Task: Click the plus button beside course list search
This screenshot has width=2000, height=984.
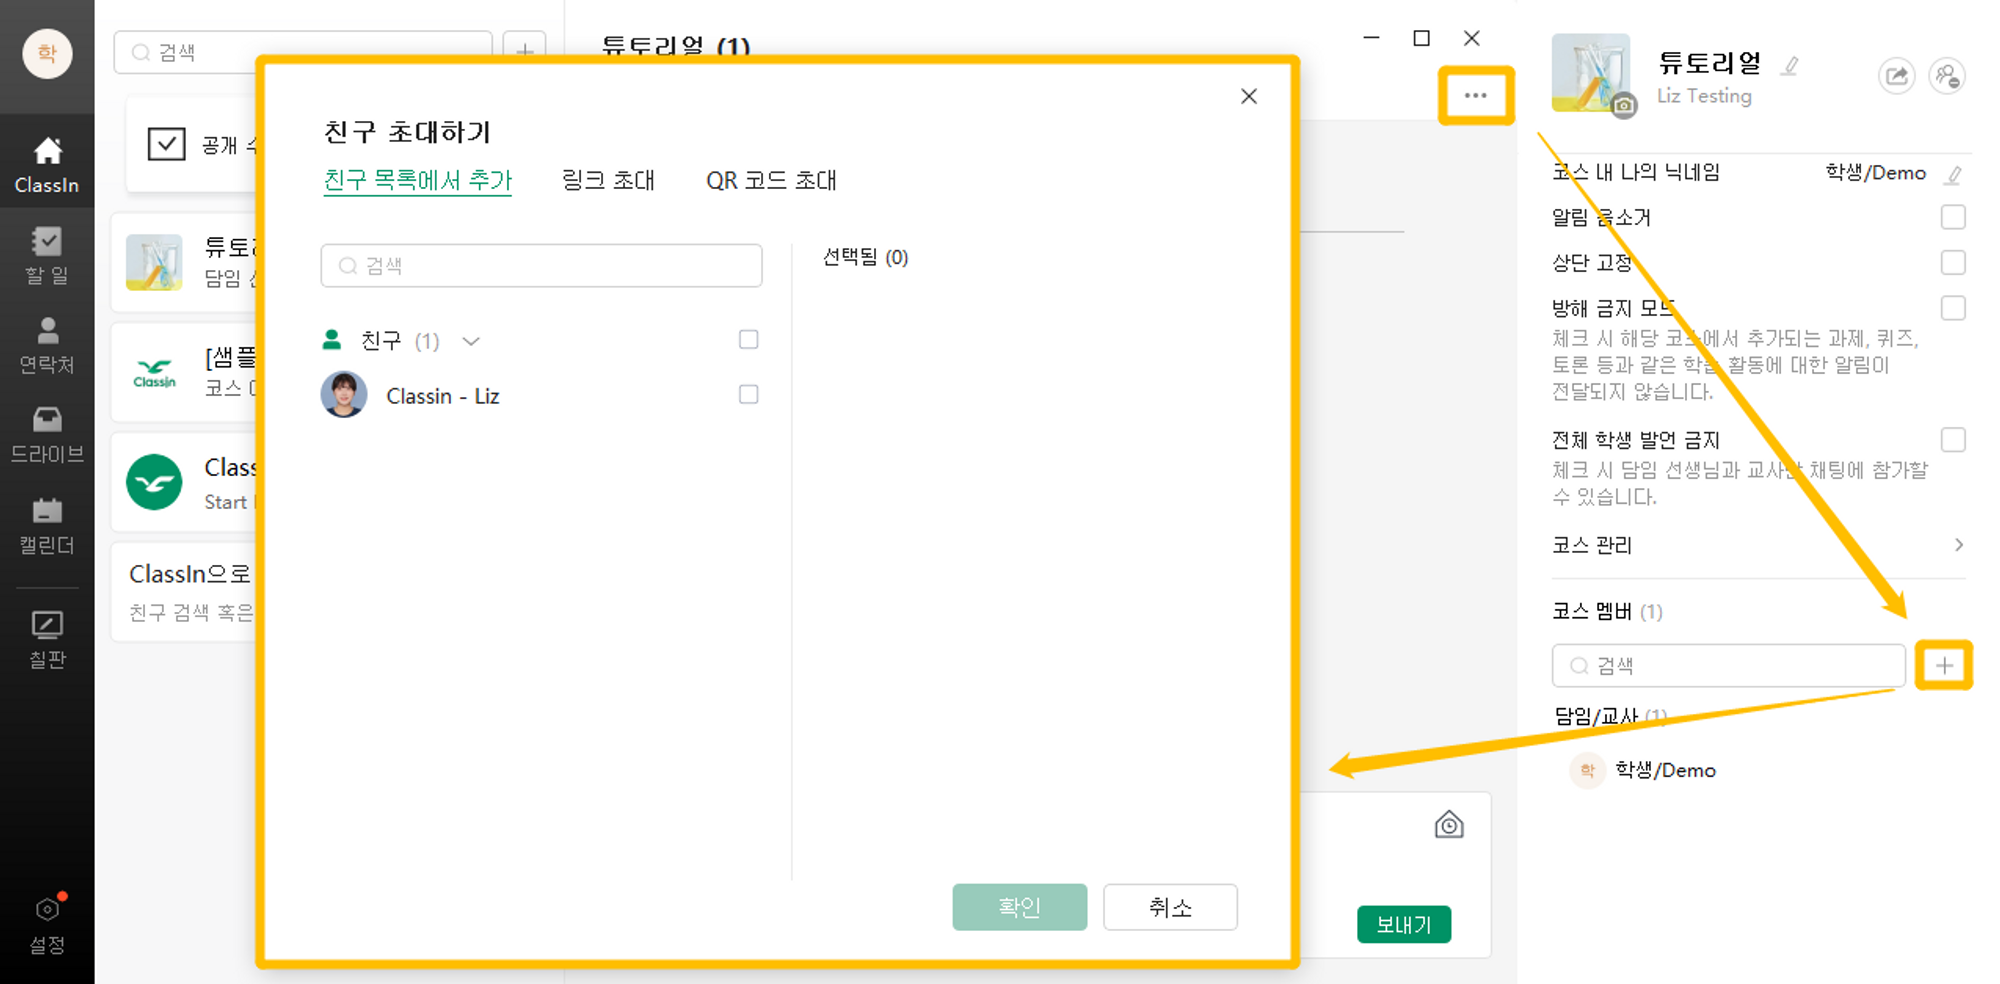Action: coord(525,50)
